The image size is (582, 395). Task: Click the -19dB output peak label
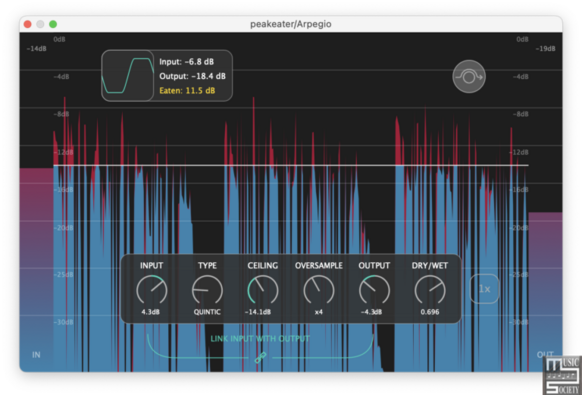pos(545,49)
